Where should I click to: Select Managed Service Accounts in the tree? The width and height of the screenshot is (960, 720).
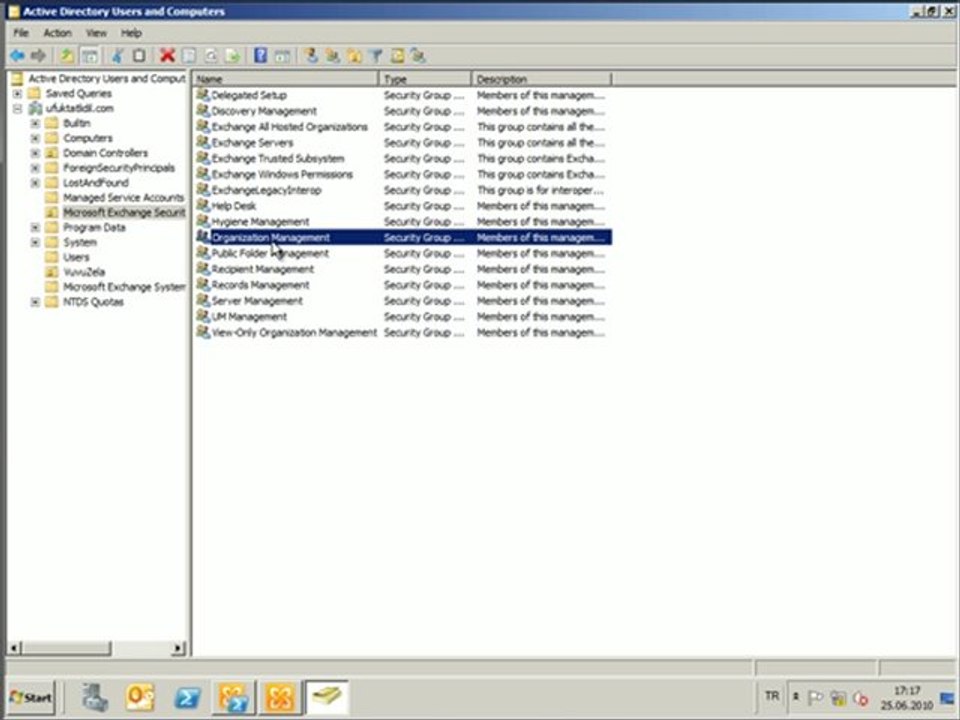point(123,198)
